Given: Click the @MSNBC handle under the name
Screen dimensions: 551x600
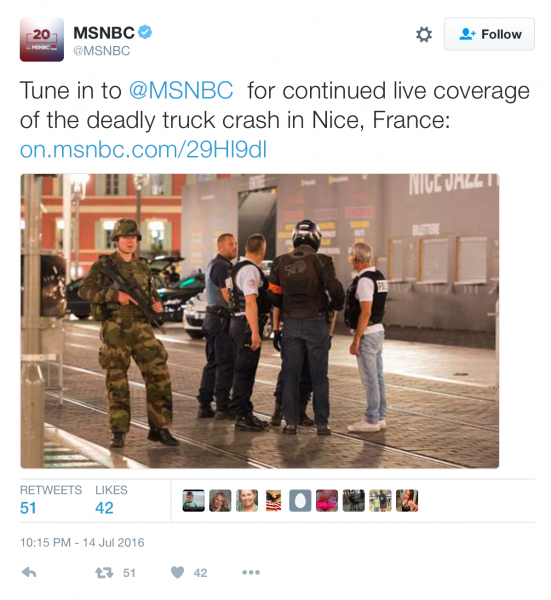Looking at the screenshot, I should coord(101,51).
